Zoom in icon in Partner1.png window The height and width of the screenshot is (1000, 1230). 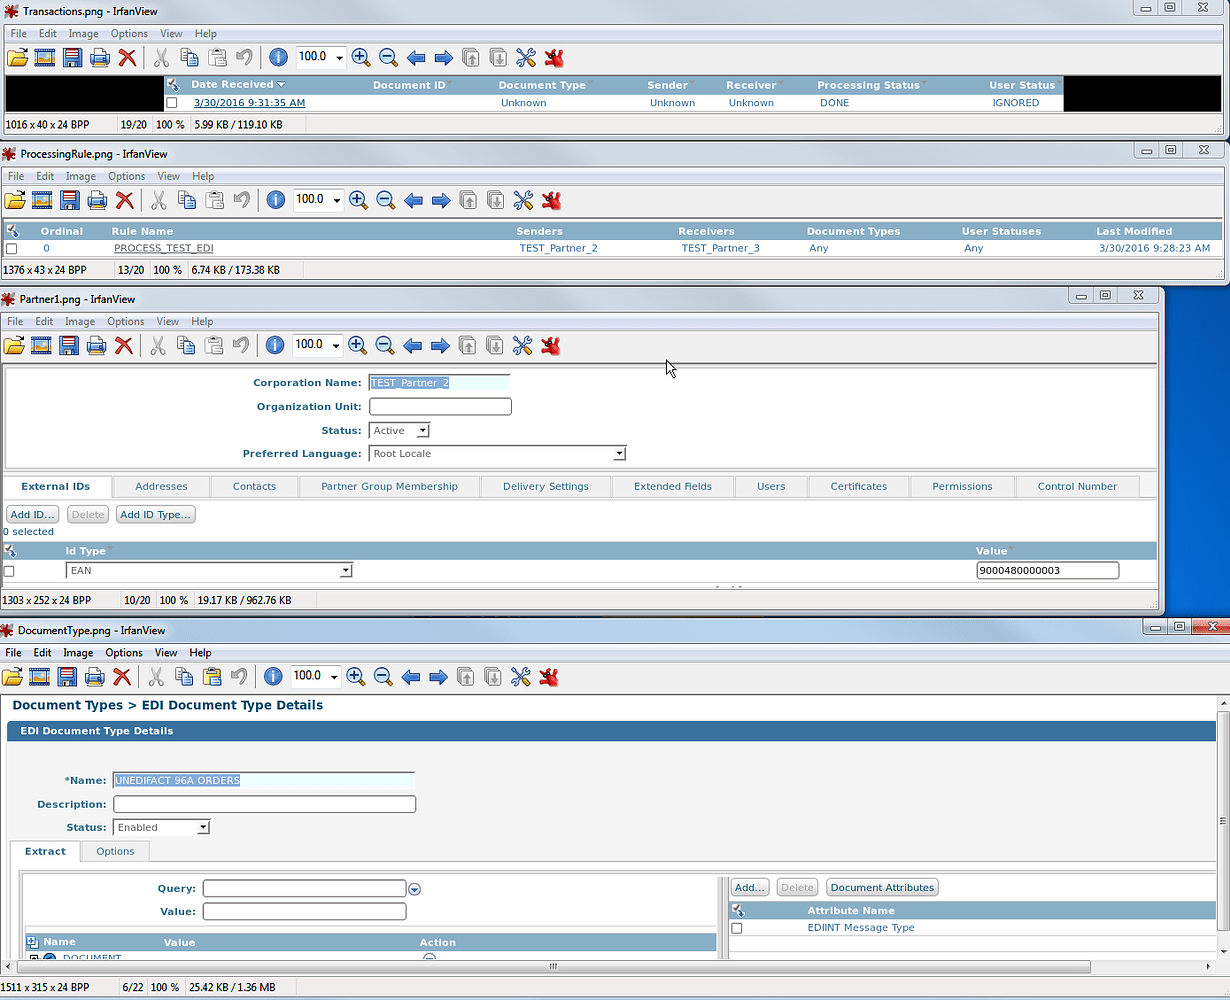coord(357,346)
